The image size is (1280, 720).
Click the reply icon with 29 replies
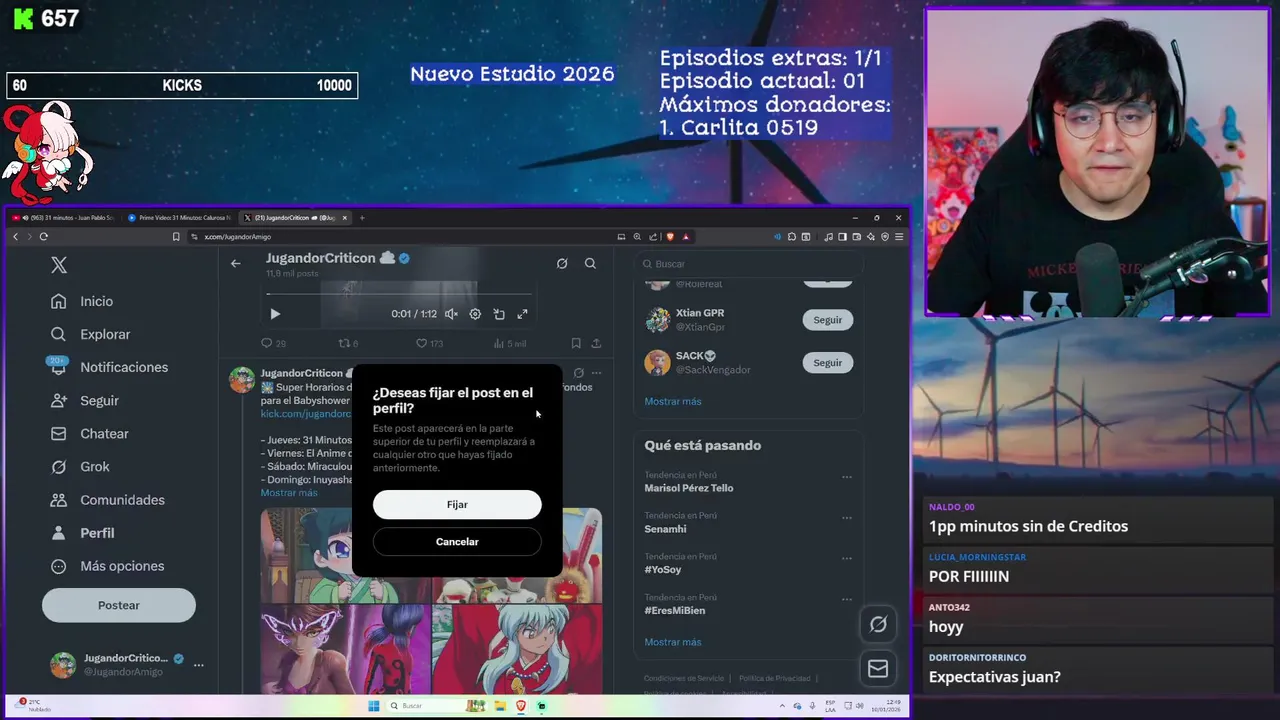[x=273, y=343]
